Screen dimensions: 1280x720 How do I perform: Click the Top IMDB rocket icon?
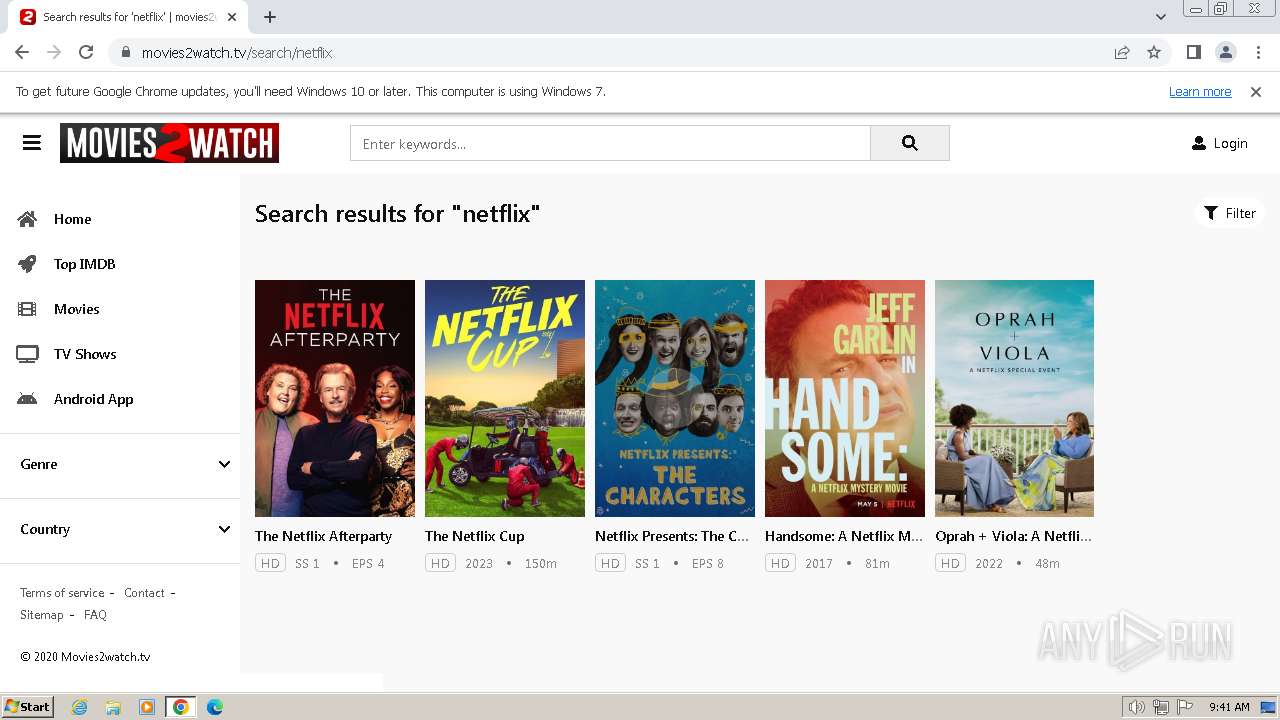27,264
